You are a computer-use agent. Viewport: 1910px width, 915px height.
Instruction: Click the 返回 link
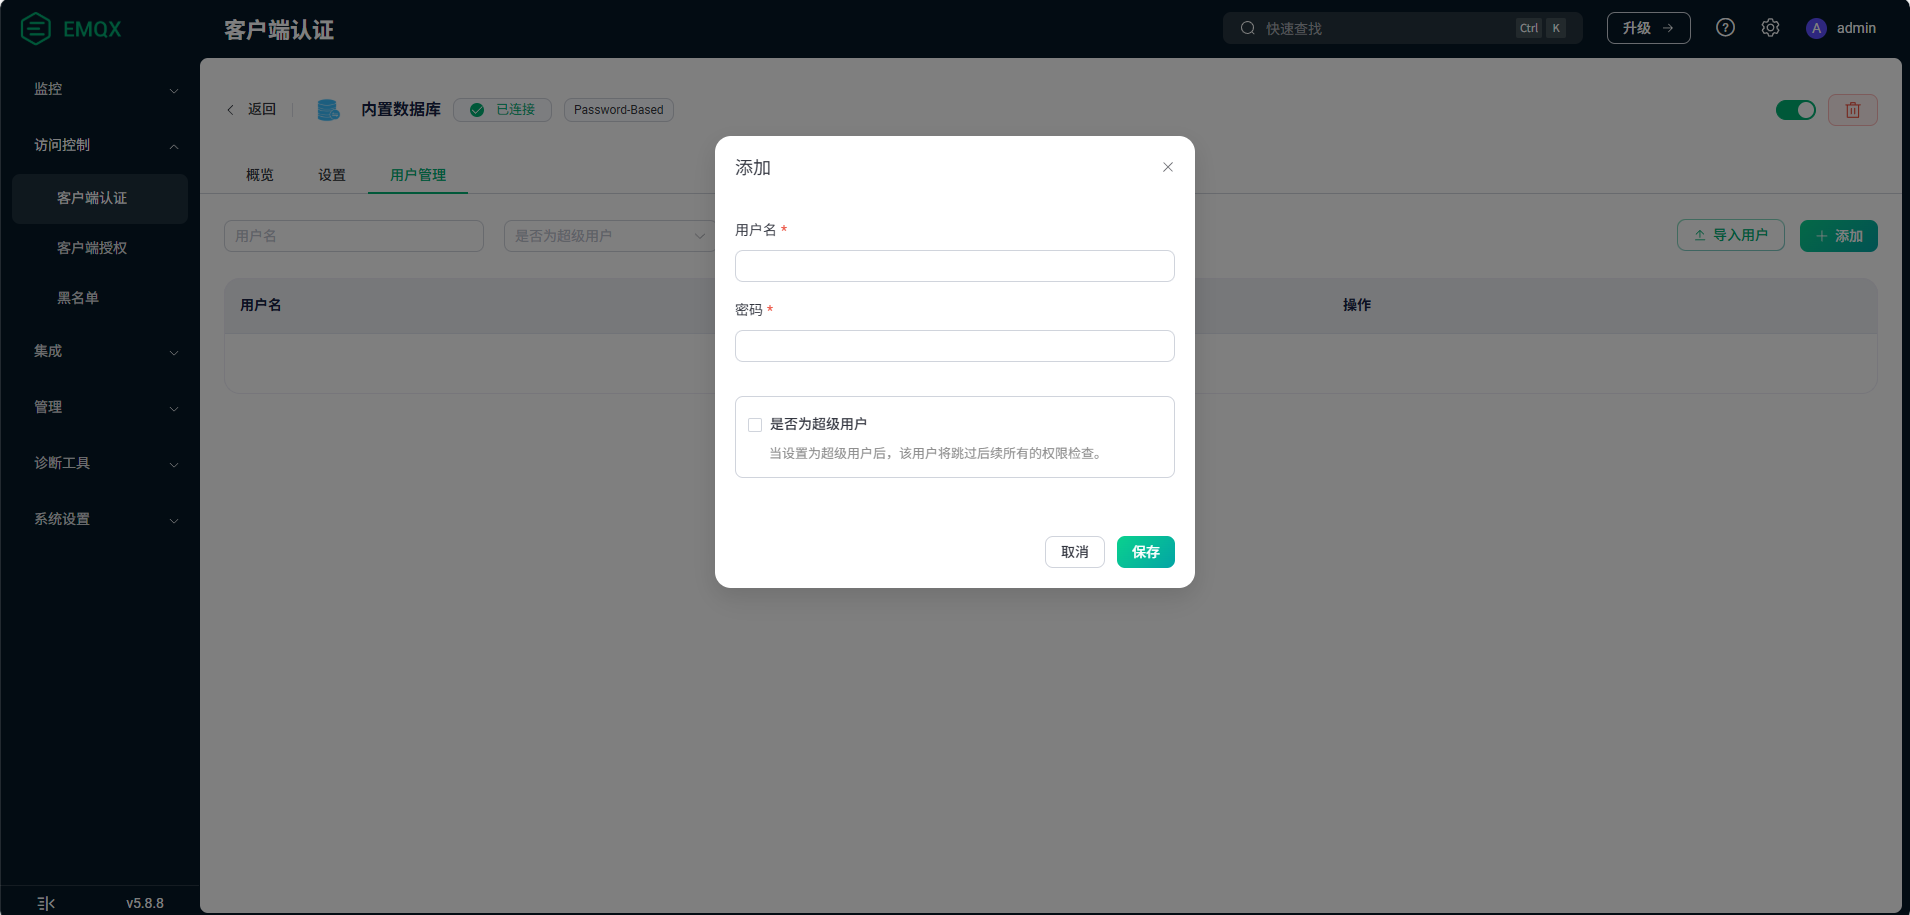(x=262, y=110)
